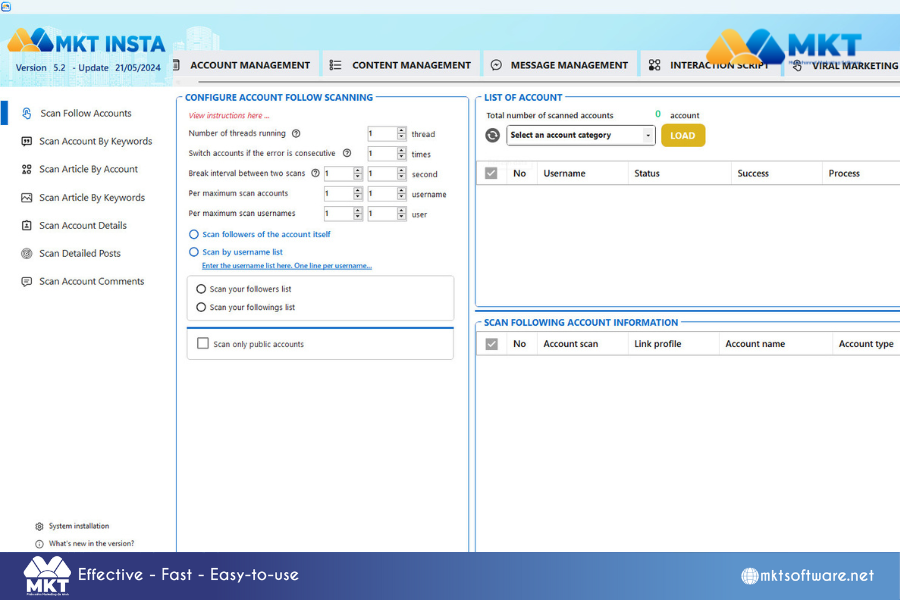Click the threads running number field
The height and width of the screenshot is (600, 900).
pos(382,134)
